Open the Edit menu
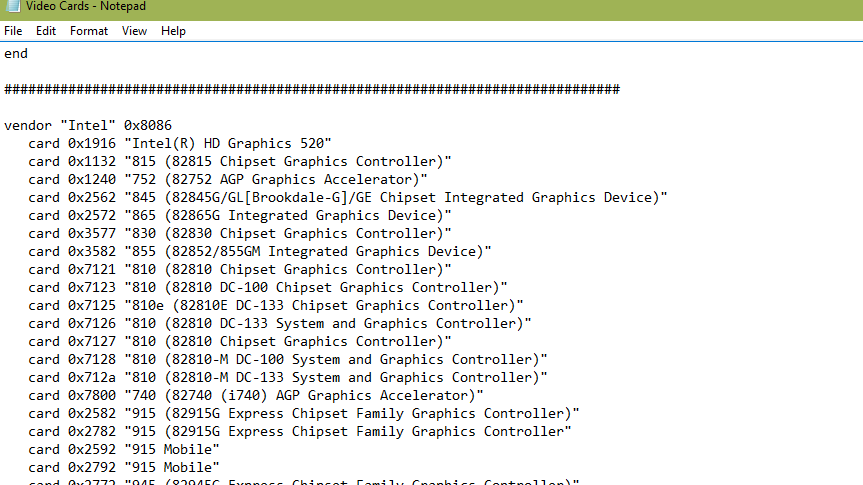The width and height of the screenshot is (863, 485). pyautogui.click(x=46, y=31)
